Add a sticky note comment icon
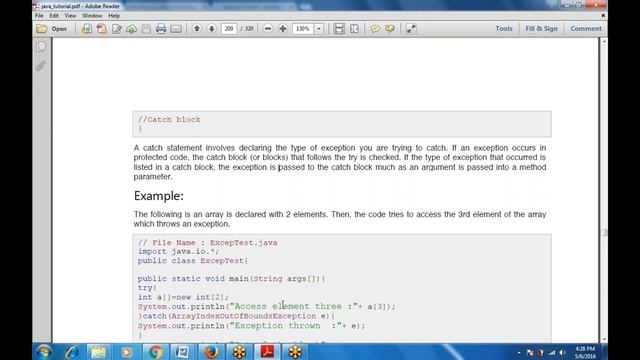 tap(375, 29)
